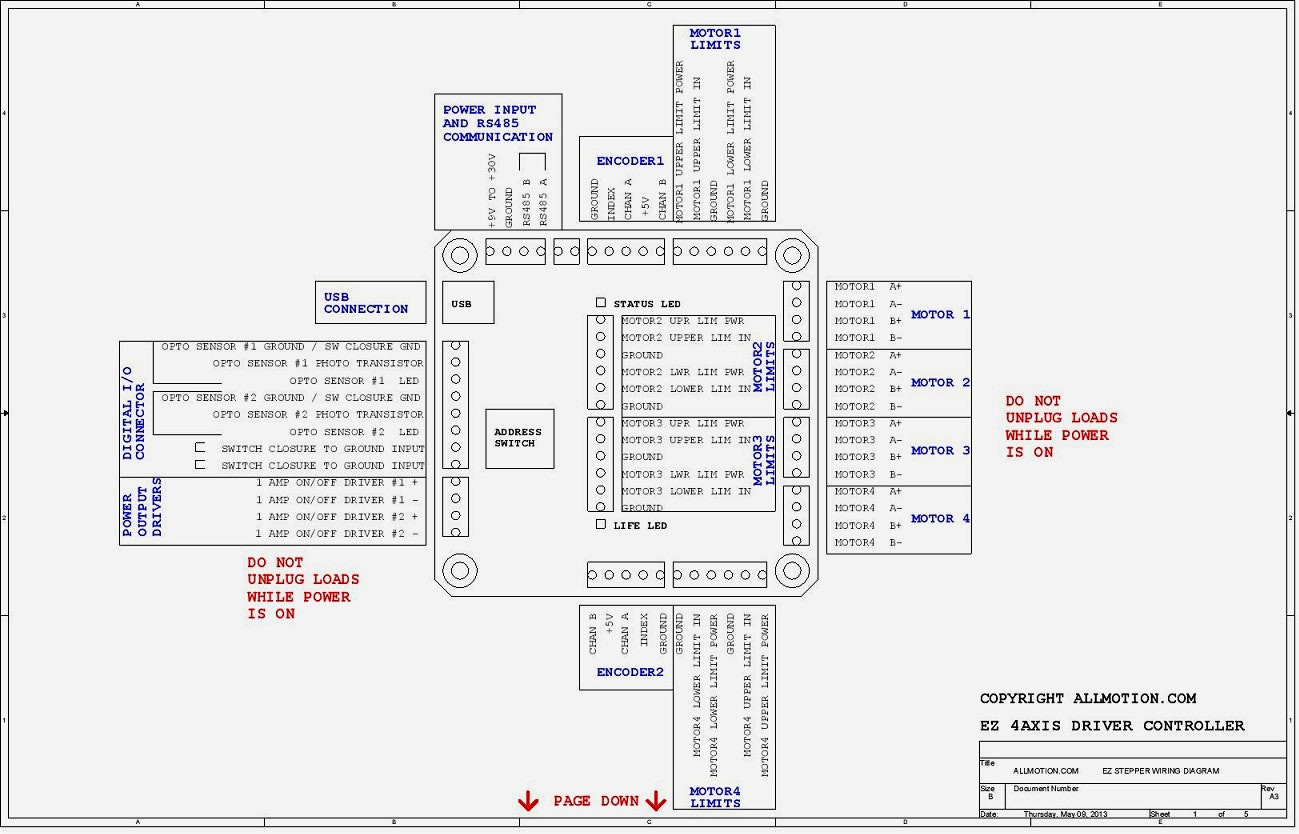Image resolution: width=1299 pixels, height=834 pixels.
Task: Select the RS485 A pin label
Action: (x=544, y=203)
